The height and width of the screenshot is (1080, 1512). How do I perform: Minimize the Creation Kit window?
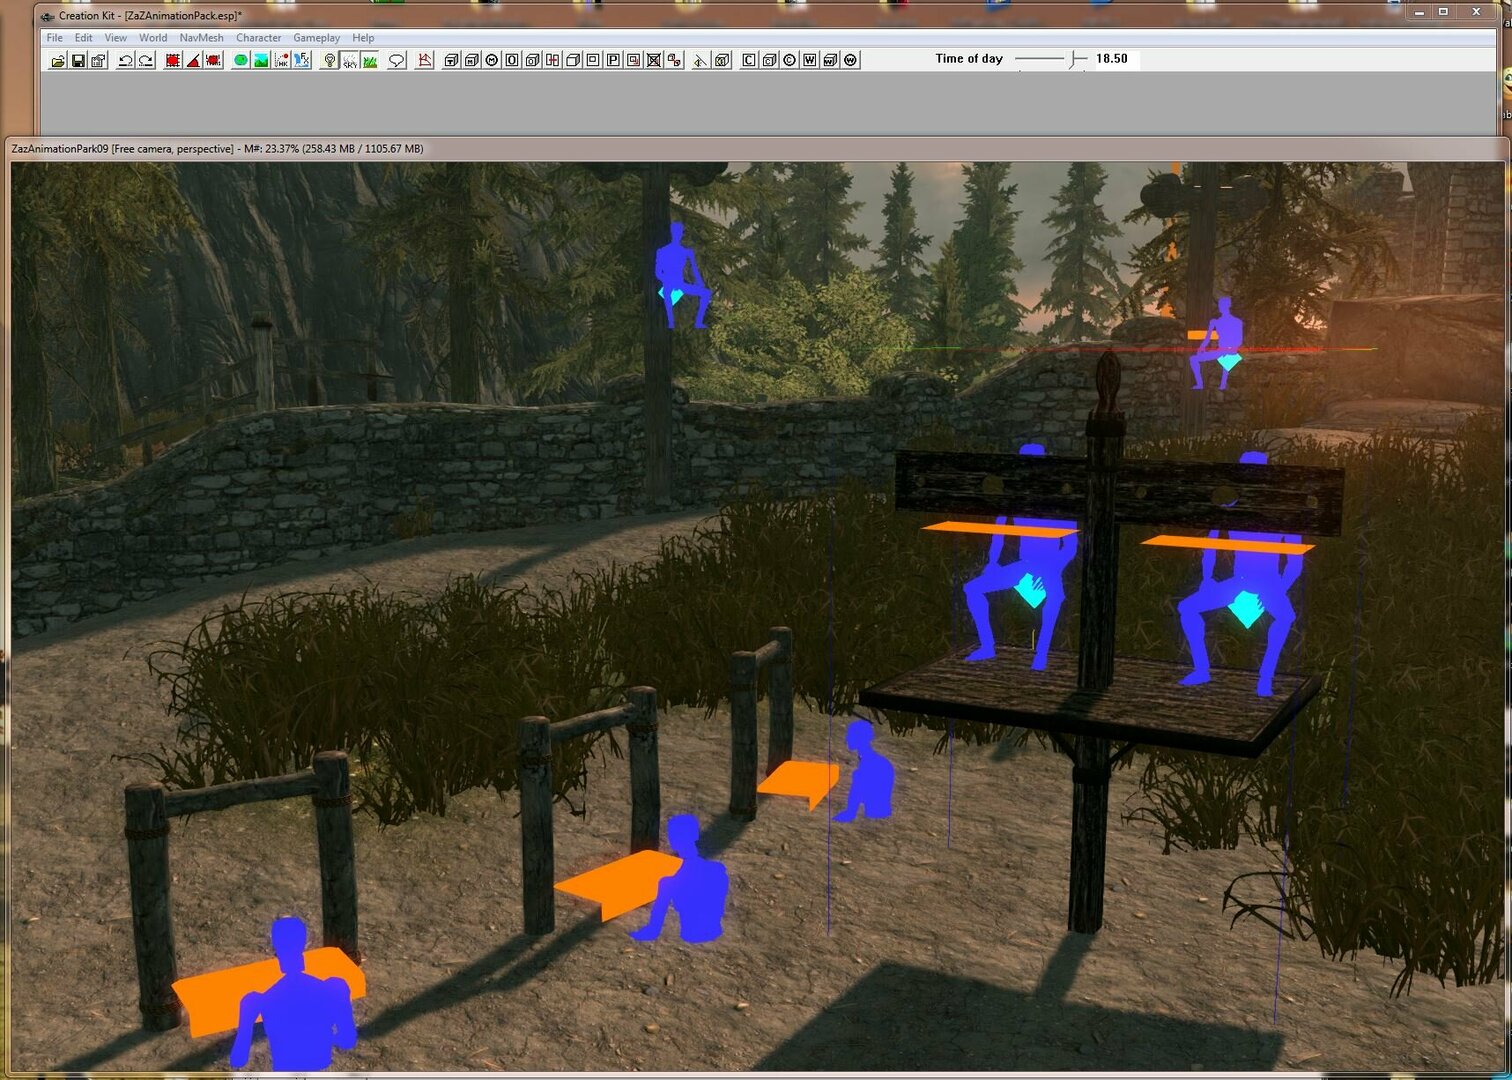[1419, 12]
